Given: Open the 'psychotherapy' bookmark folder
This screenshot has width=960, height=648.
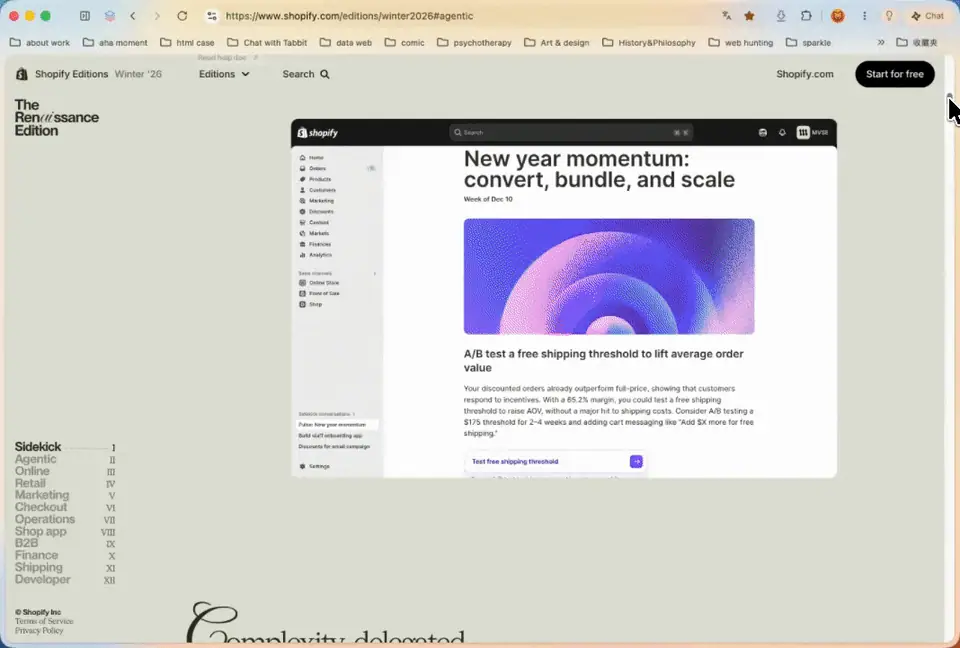Looking at the screenshot, I should (474, 42).
